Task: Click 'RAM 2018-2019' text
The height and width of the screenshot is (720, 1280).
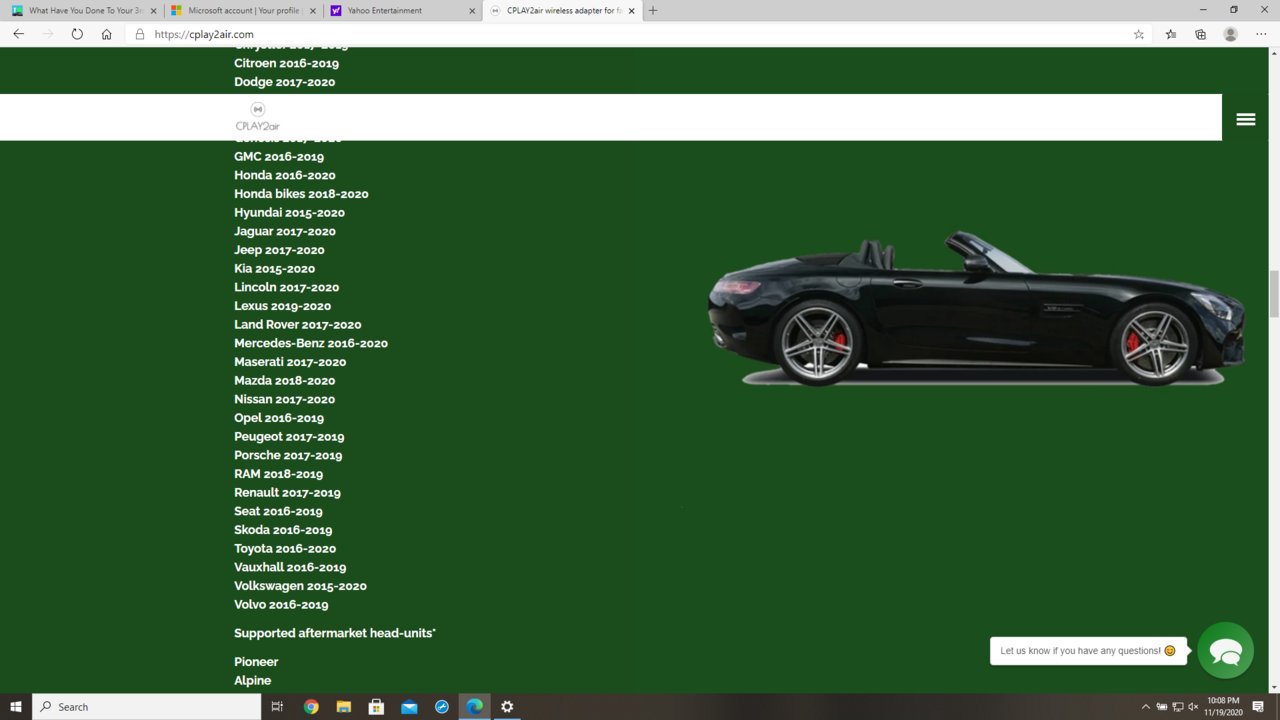Action: point(279,474)
